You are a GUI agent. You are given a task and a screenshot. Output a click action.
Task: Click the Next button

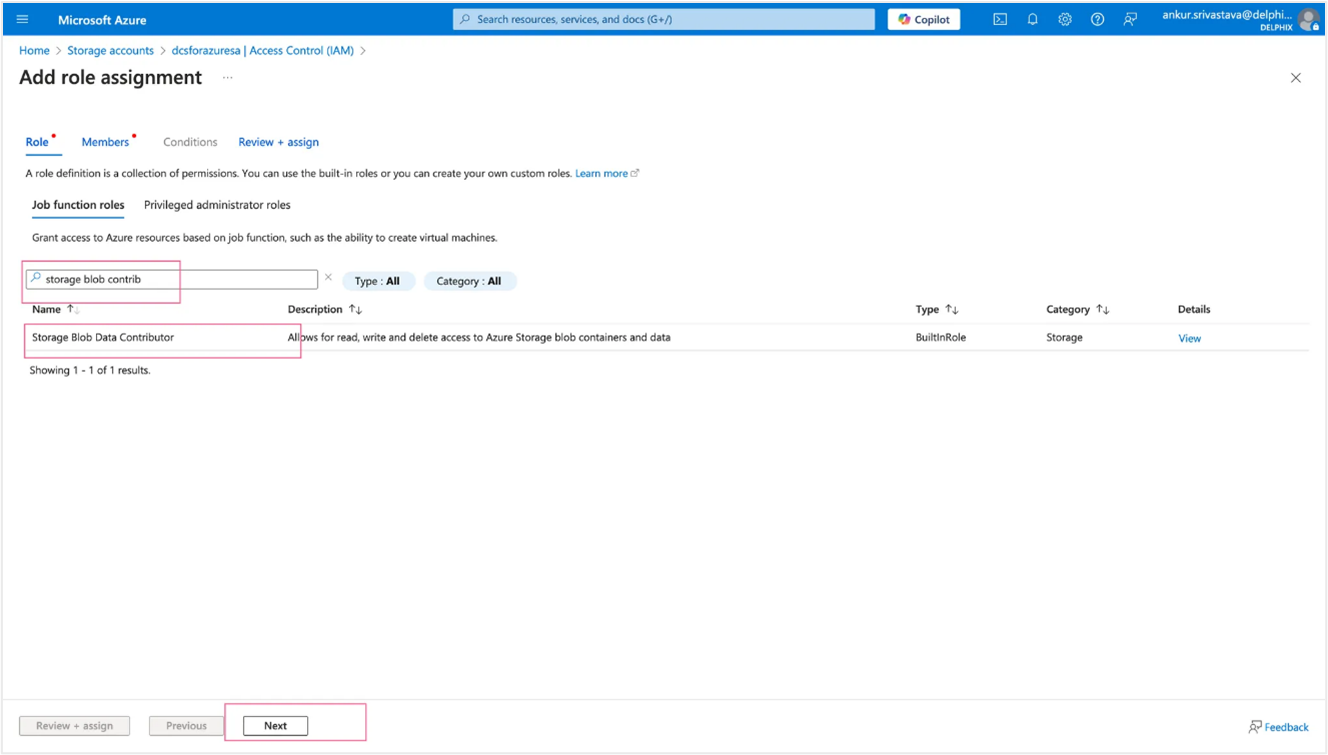pos(275,725)
